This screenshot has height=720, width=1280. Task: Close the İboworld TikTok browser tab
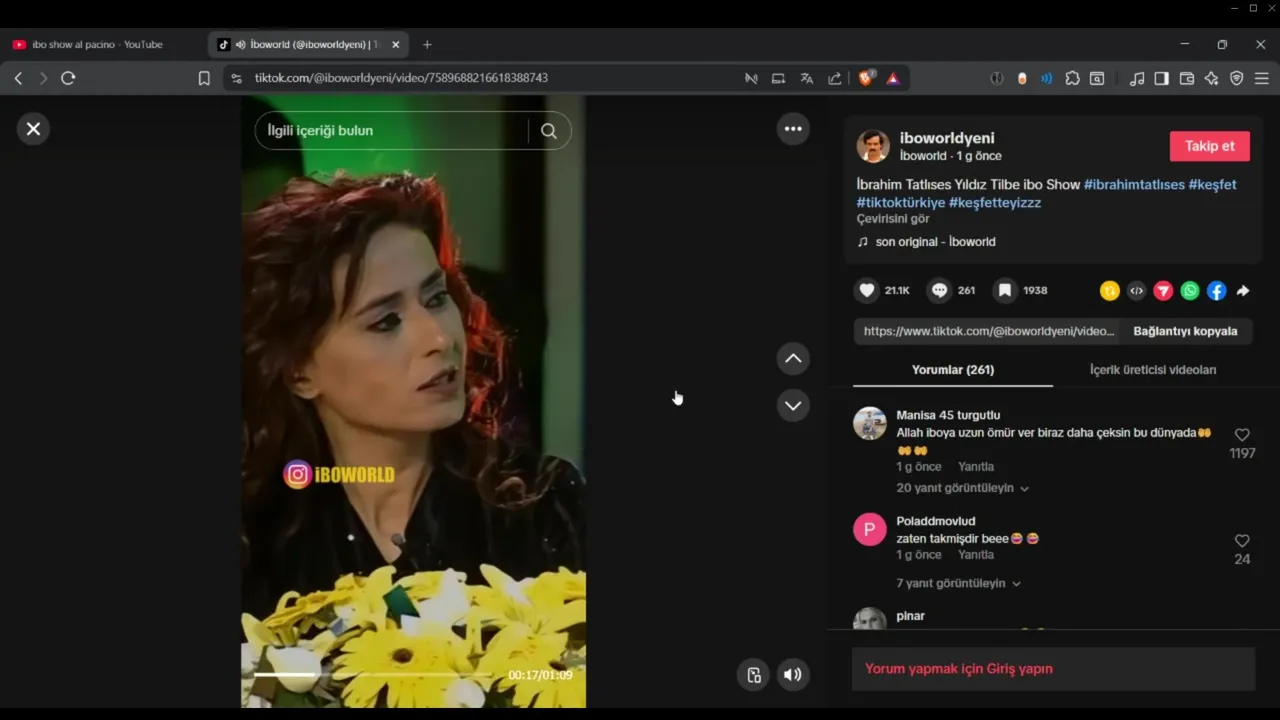click(395, 44)
